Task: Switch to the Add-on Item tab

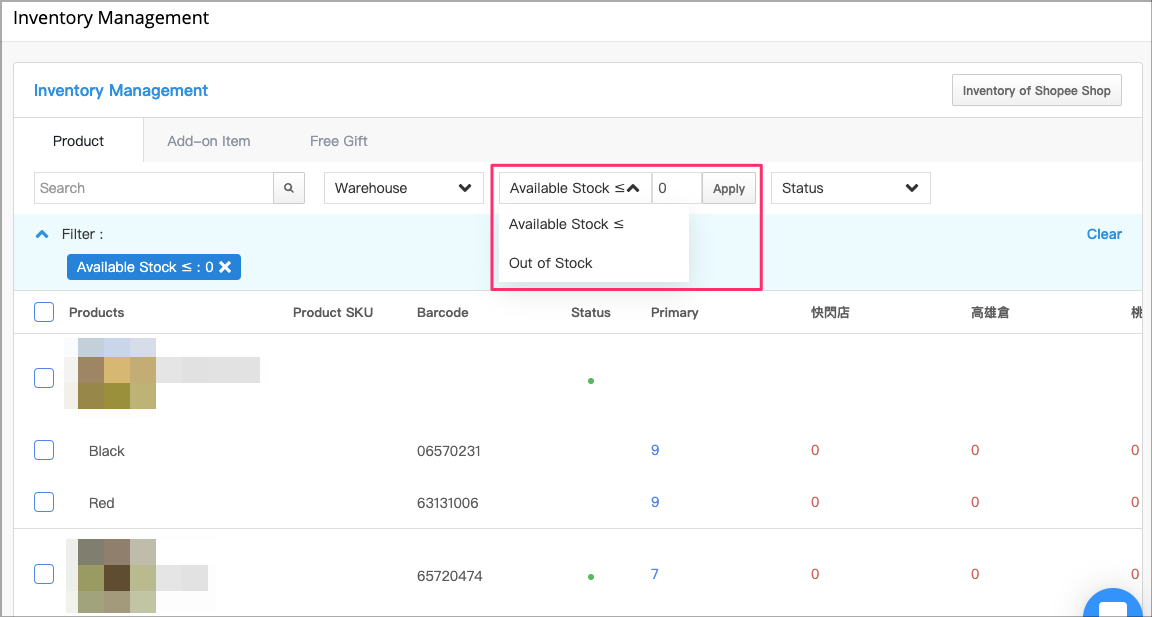Action: coord(209,141)
